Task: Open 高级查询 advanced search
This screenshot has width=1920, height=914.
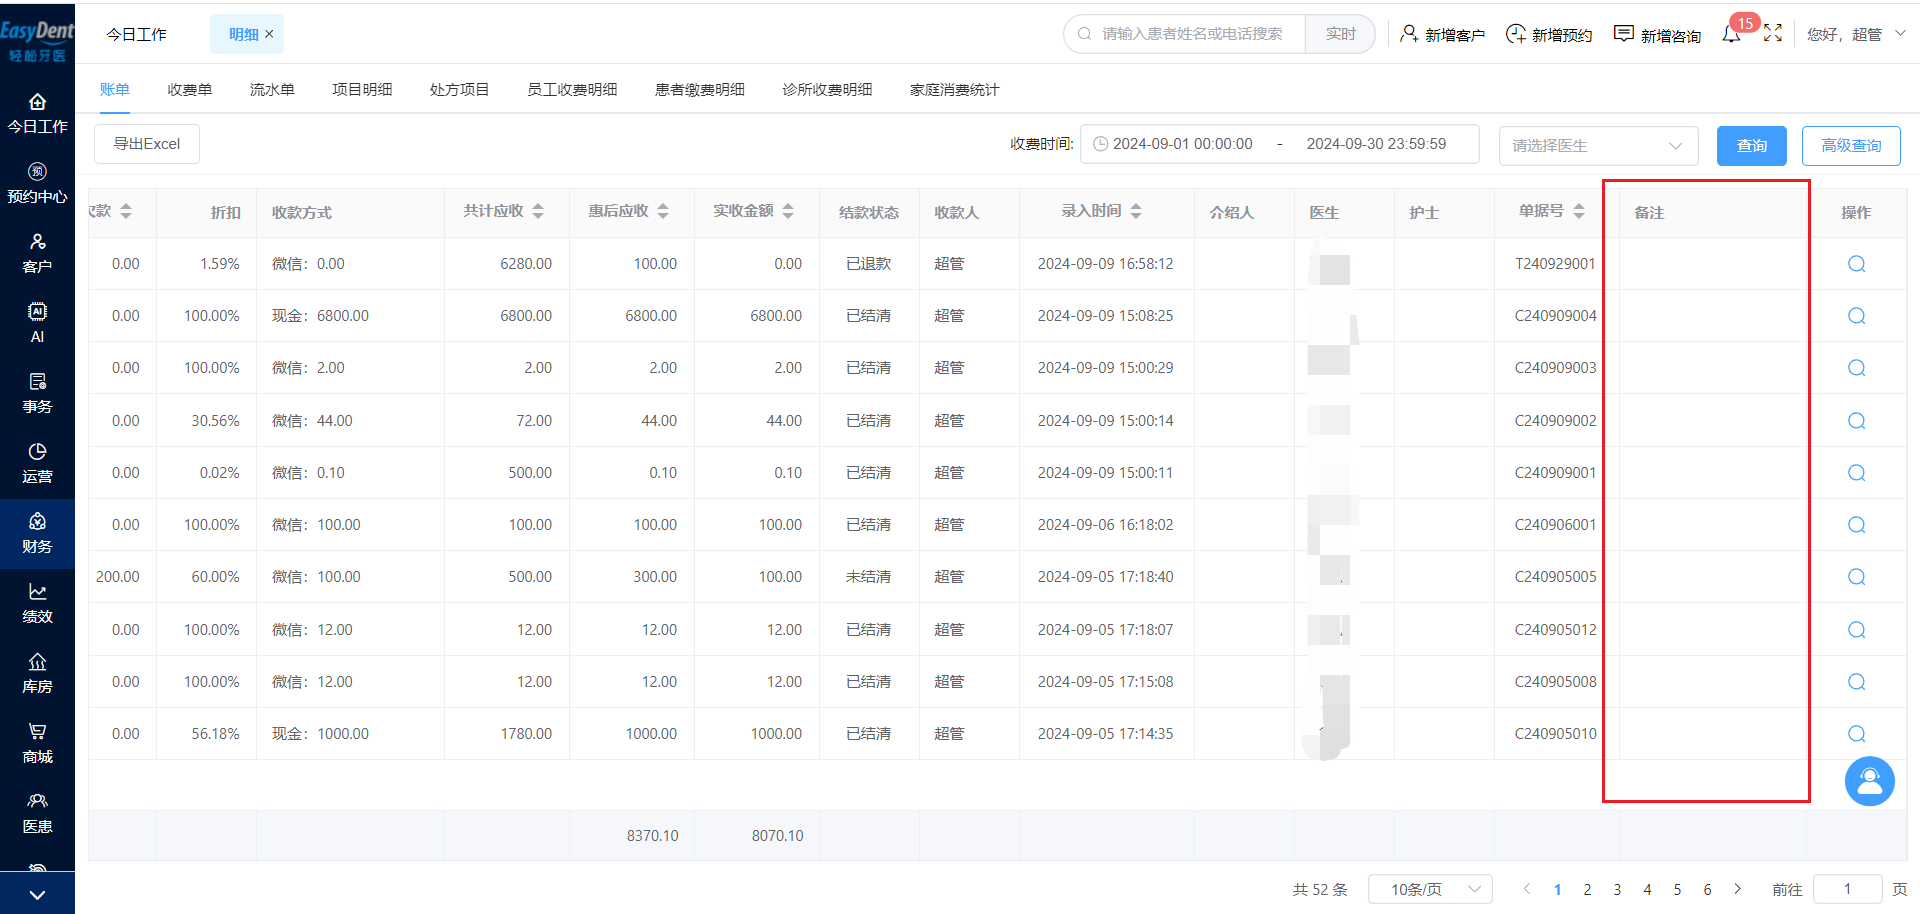Action: 1851,146
